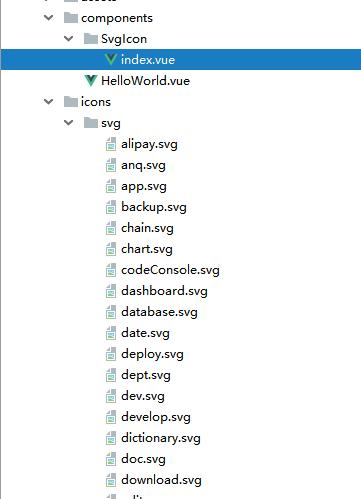Open the date.svg file name
The height and width of the screenshot is (499, 361).
click(x=145, y=333)
